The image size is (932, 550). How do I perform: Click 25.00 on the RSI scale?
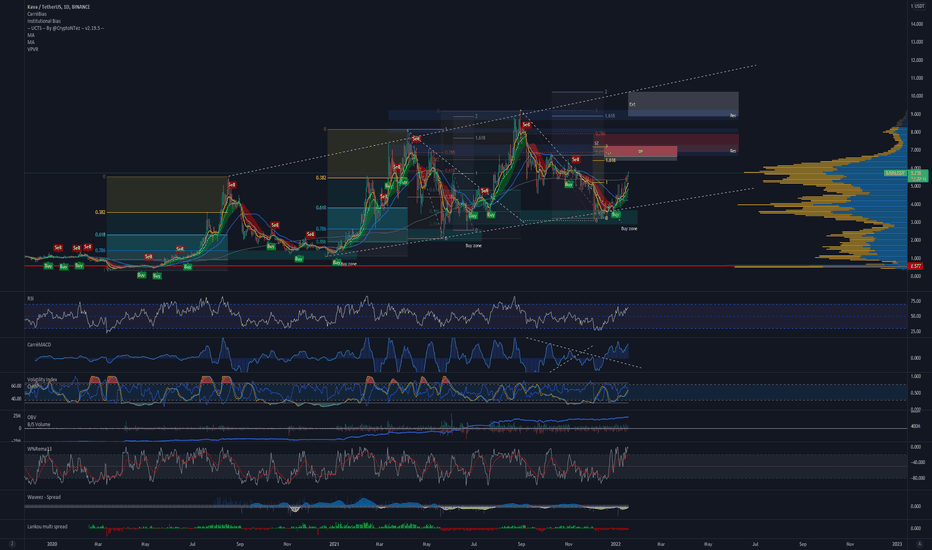click(x=916, y=331)
